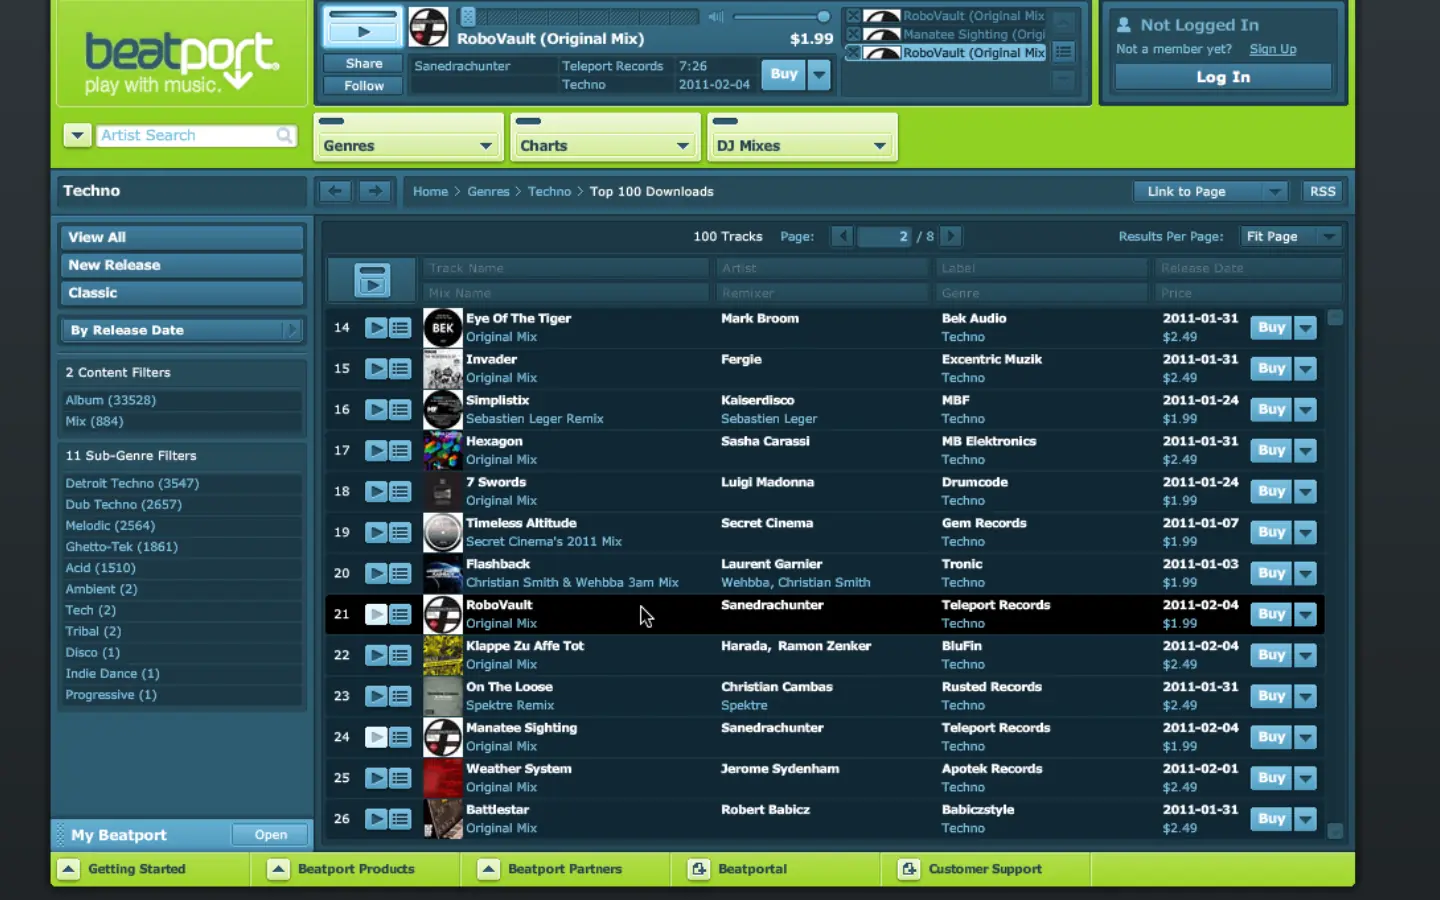Play the loaded RoboVault track in the player

tap(363, 30)
